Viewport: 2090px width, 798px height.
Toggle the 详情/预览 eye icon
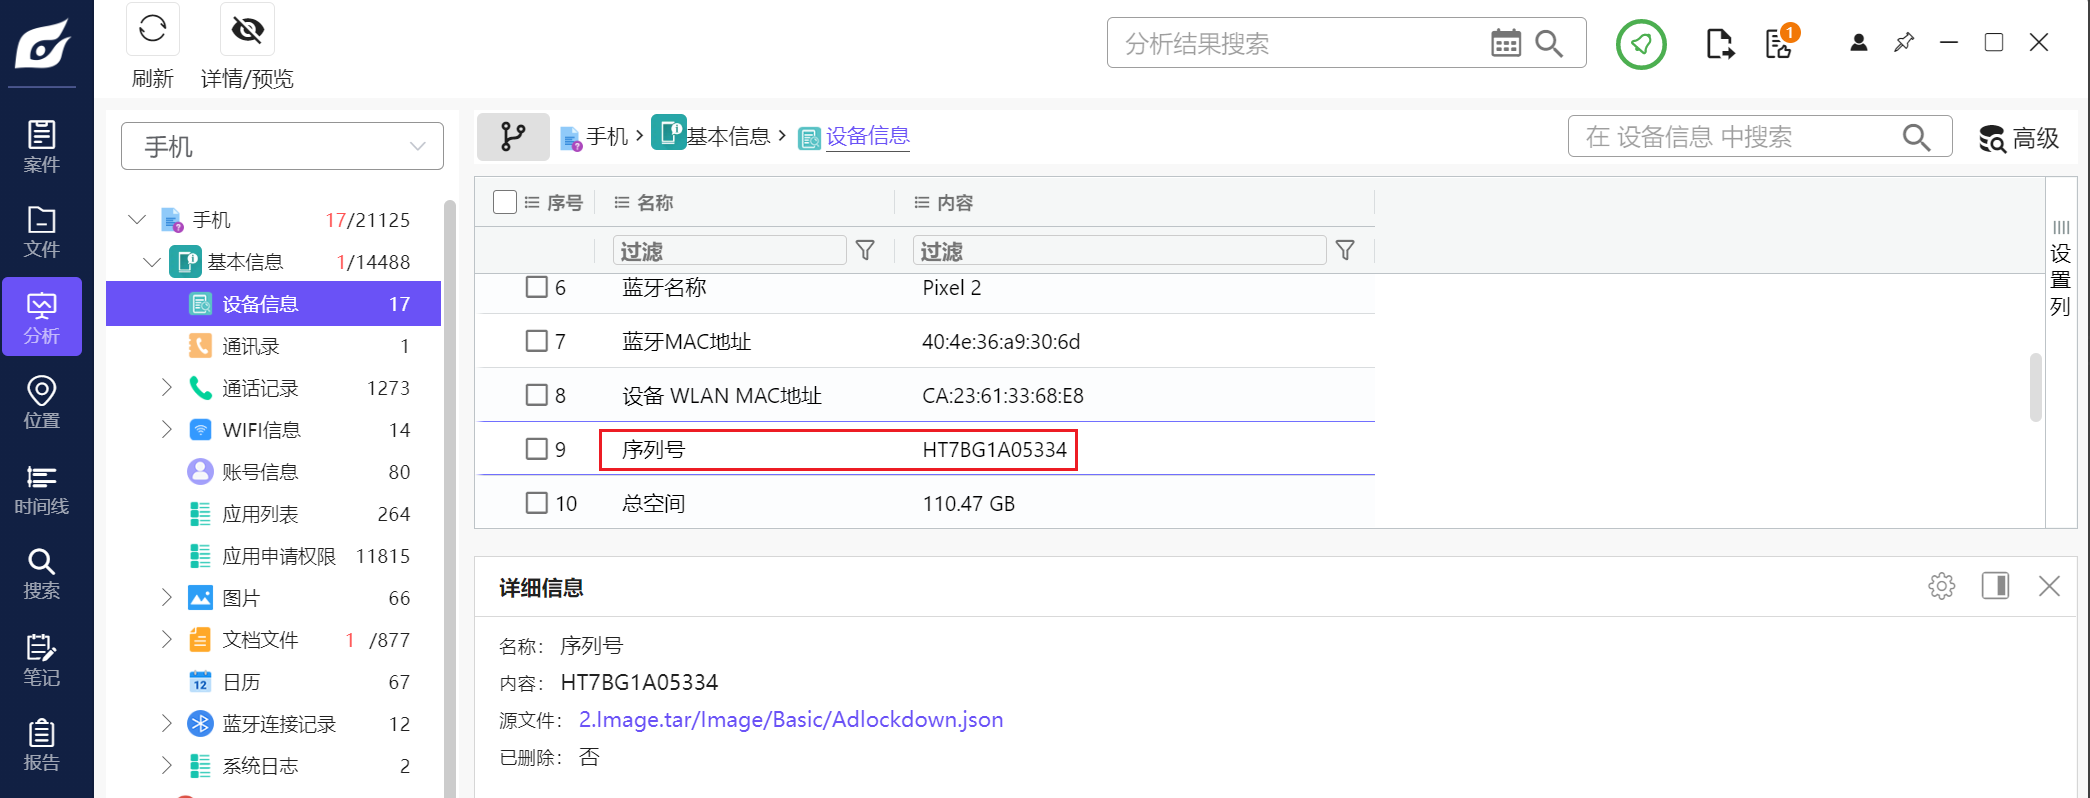(x=247, y=30)
